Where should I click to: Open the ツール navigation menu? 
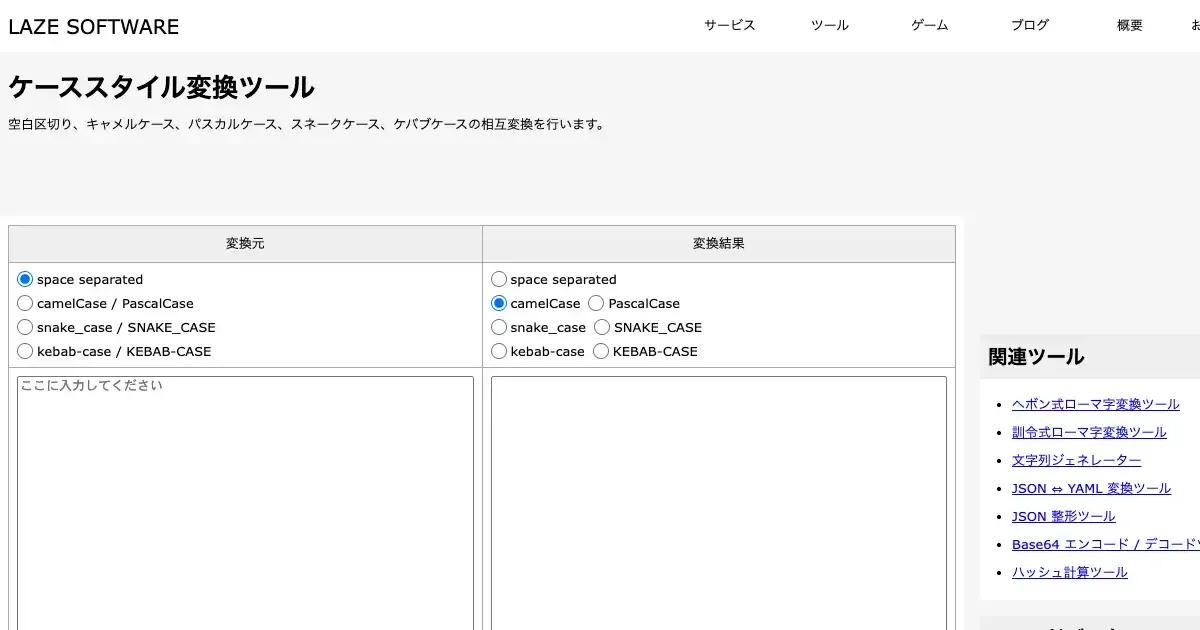829,26
